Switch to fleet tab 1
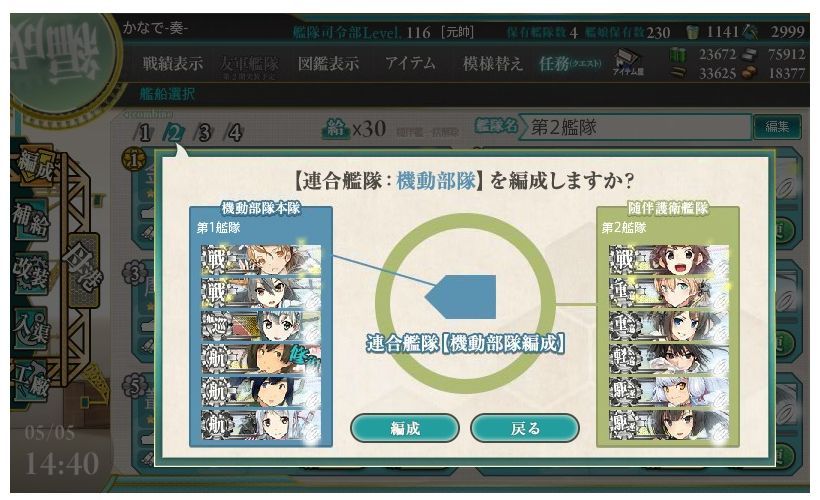This screenshot has width=820, height=500. pos(144,133)
